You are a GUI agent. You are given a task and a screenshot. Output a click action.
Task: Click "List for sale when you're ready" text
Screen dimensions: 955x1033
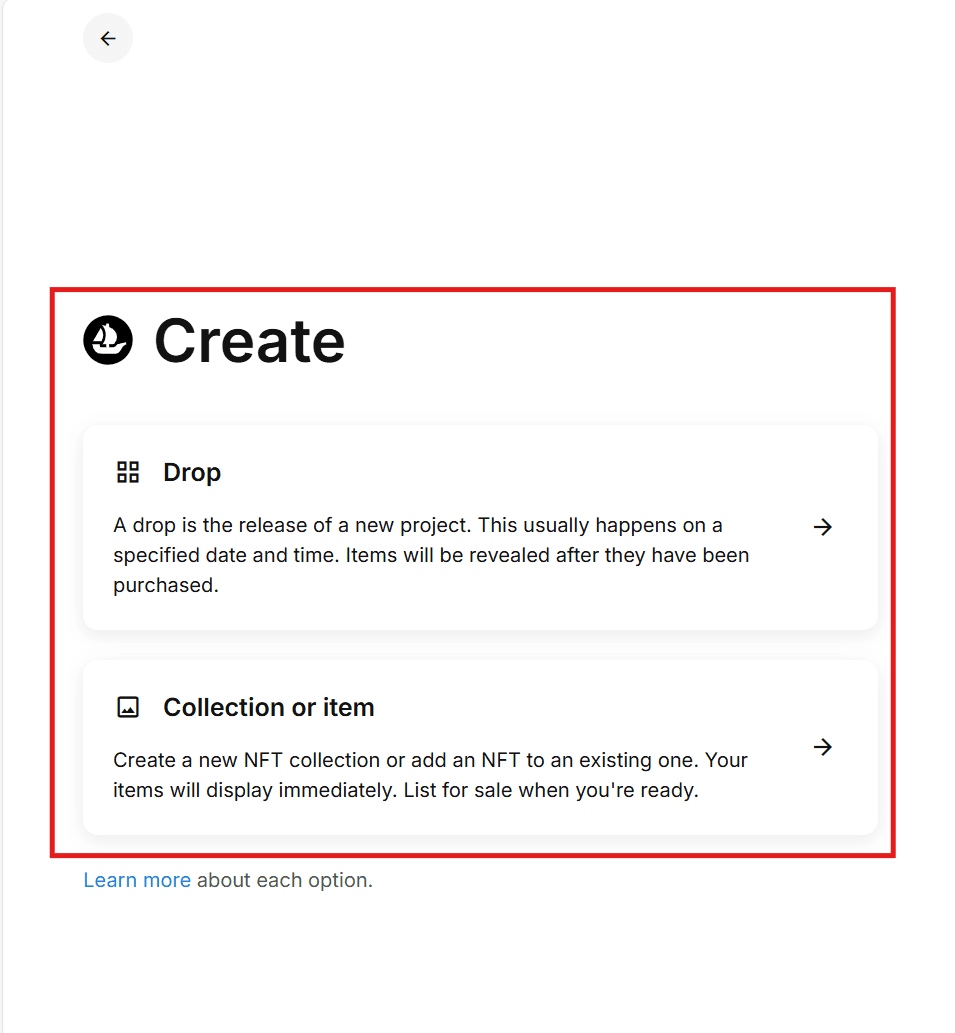pyautogui.click(x=551, y=790)
